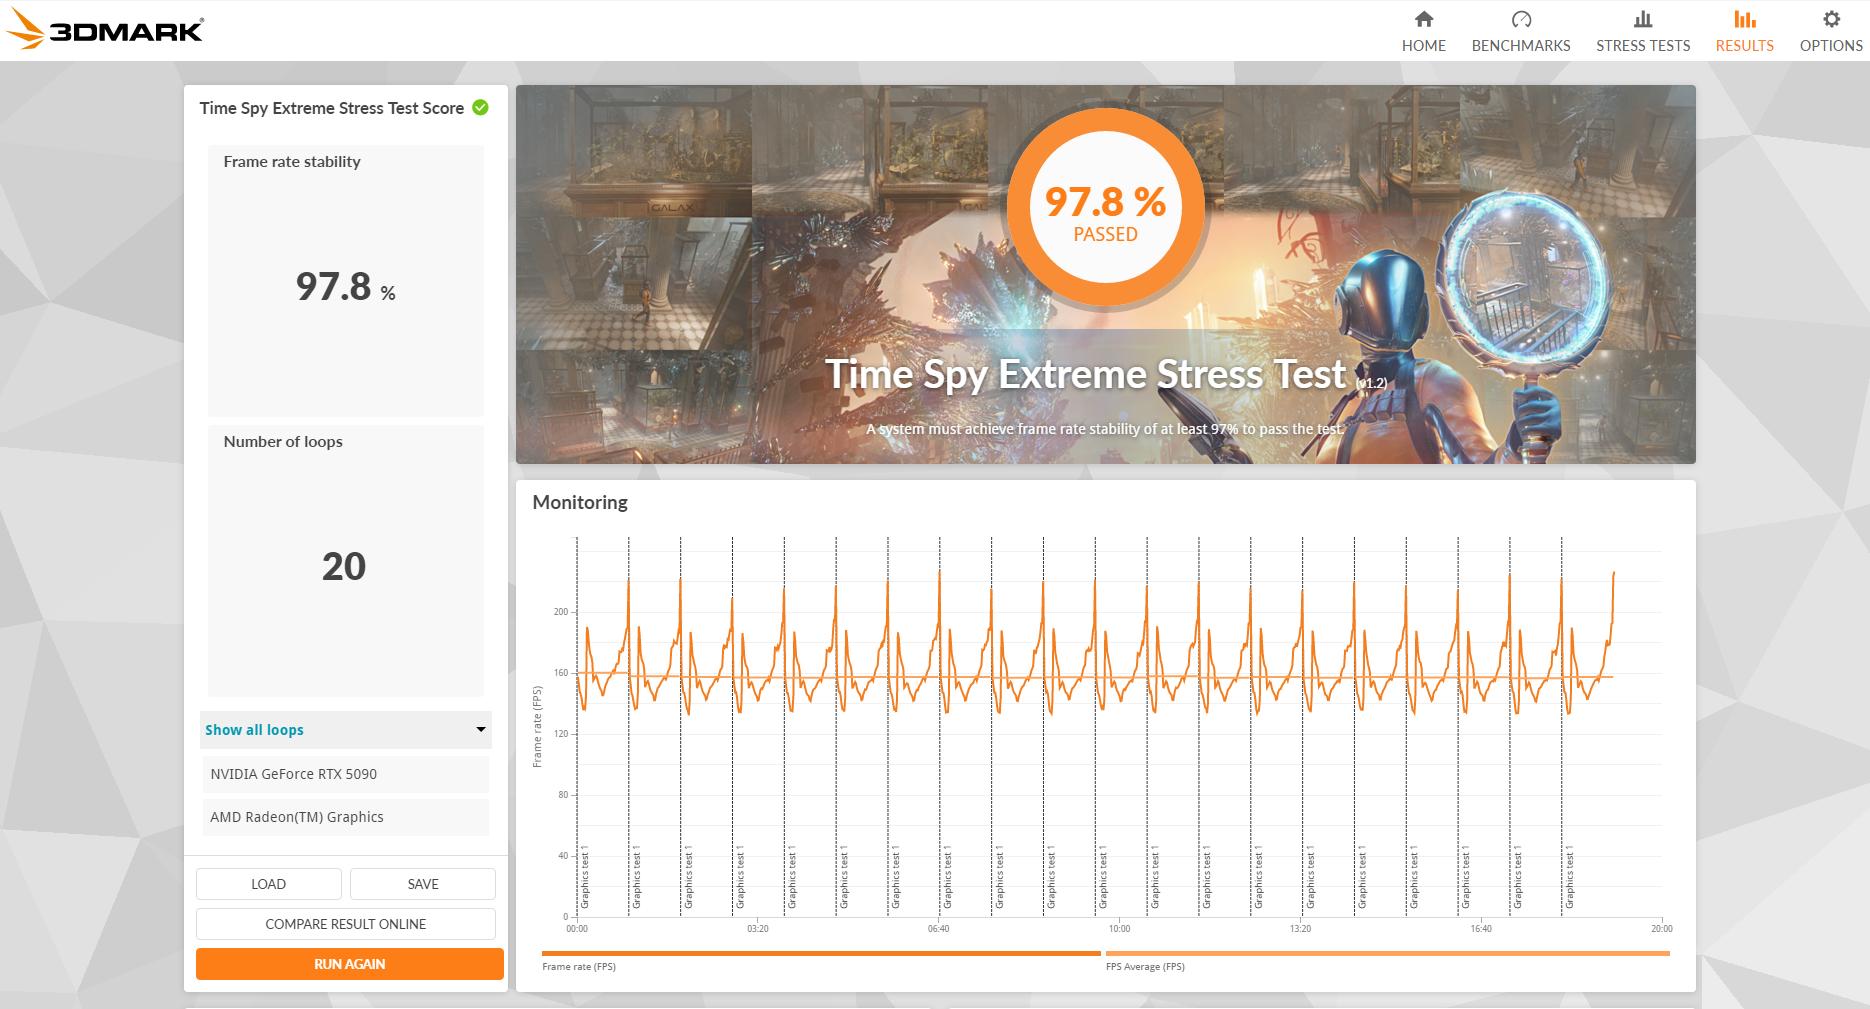Click the 97.8 % PASSED score circle

pyautogui.click(x=1105, y=207)
